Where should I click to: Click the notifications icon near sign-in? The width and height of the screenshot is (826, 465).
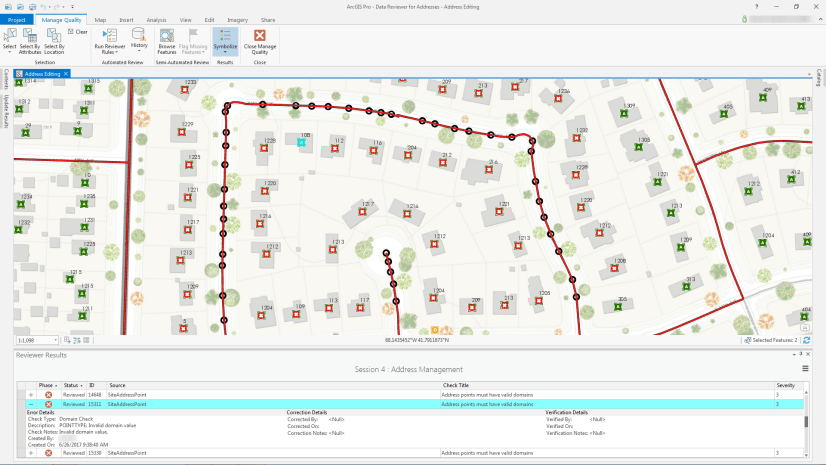[x=744, y=19]
